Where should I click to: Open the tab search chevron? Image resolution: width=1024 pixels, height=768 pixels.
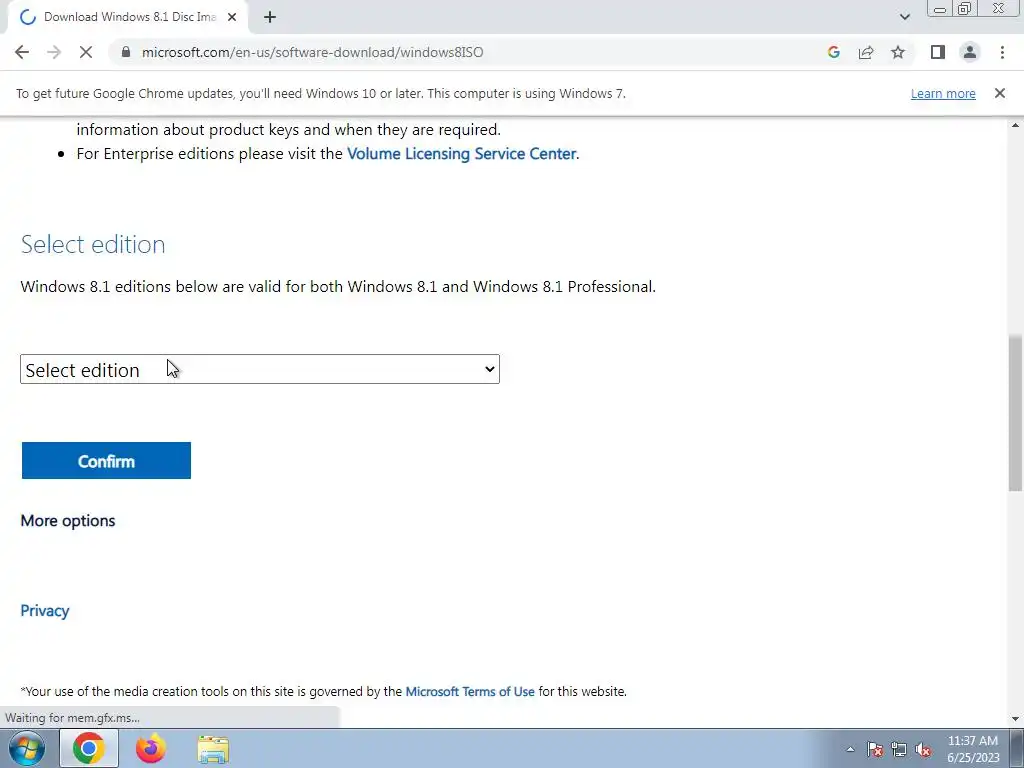(x=904, y=17)
